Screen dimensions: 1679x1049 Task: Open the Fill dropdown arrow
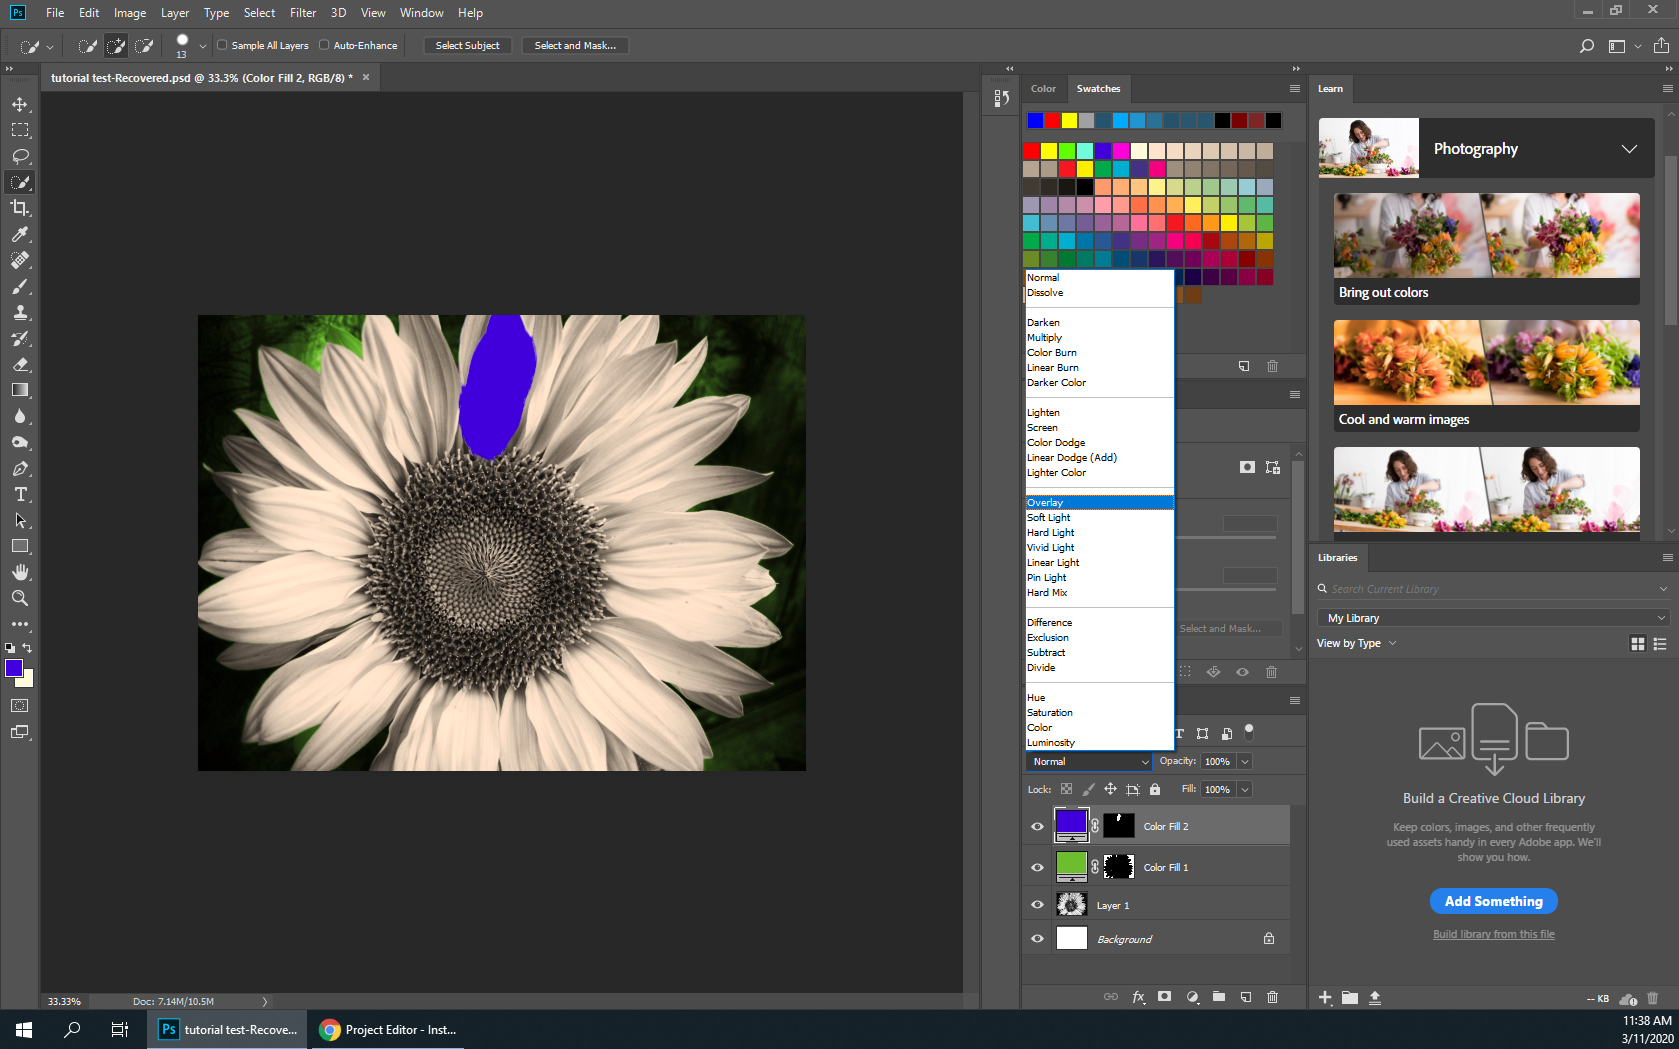coord(1245,790)
